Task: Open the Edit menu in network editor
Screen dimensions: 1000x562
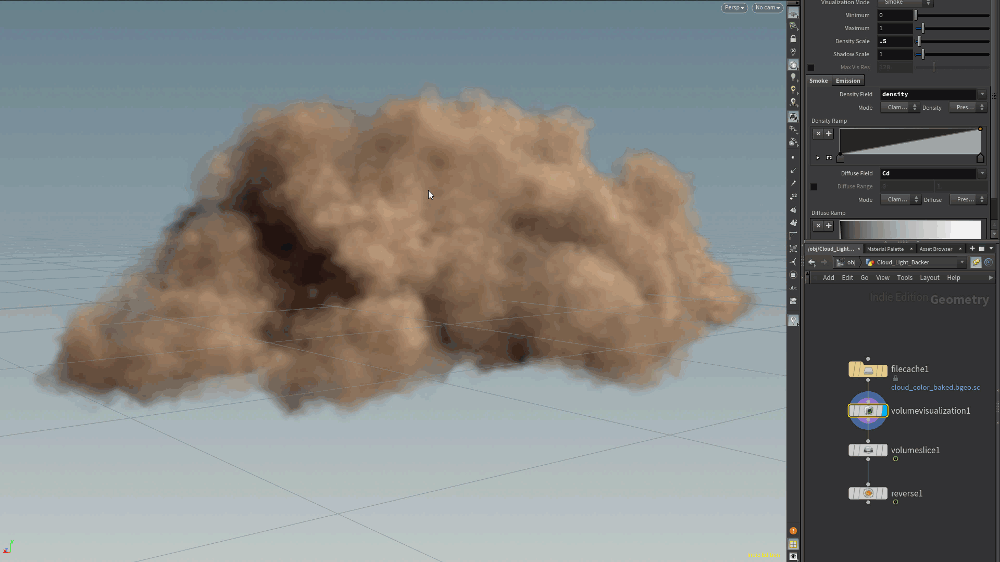Action: [847, 277]
